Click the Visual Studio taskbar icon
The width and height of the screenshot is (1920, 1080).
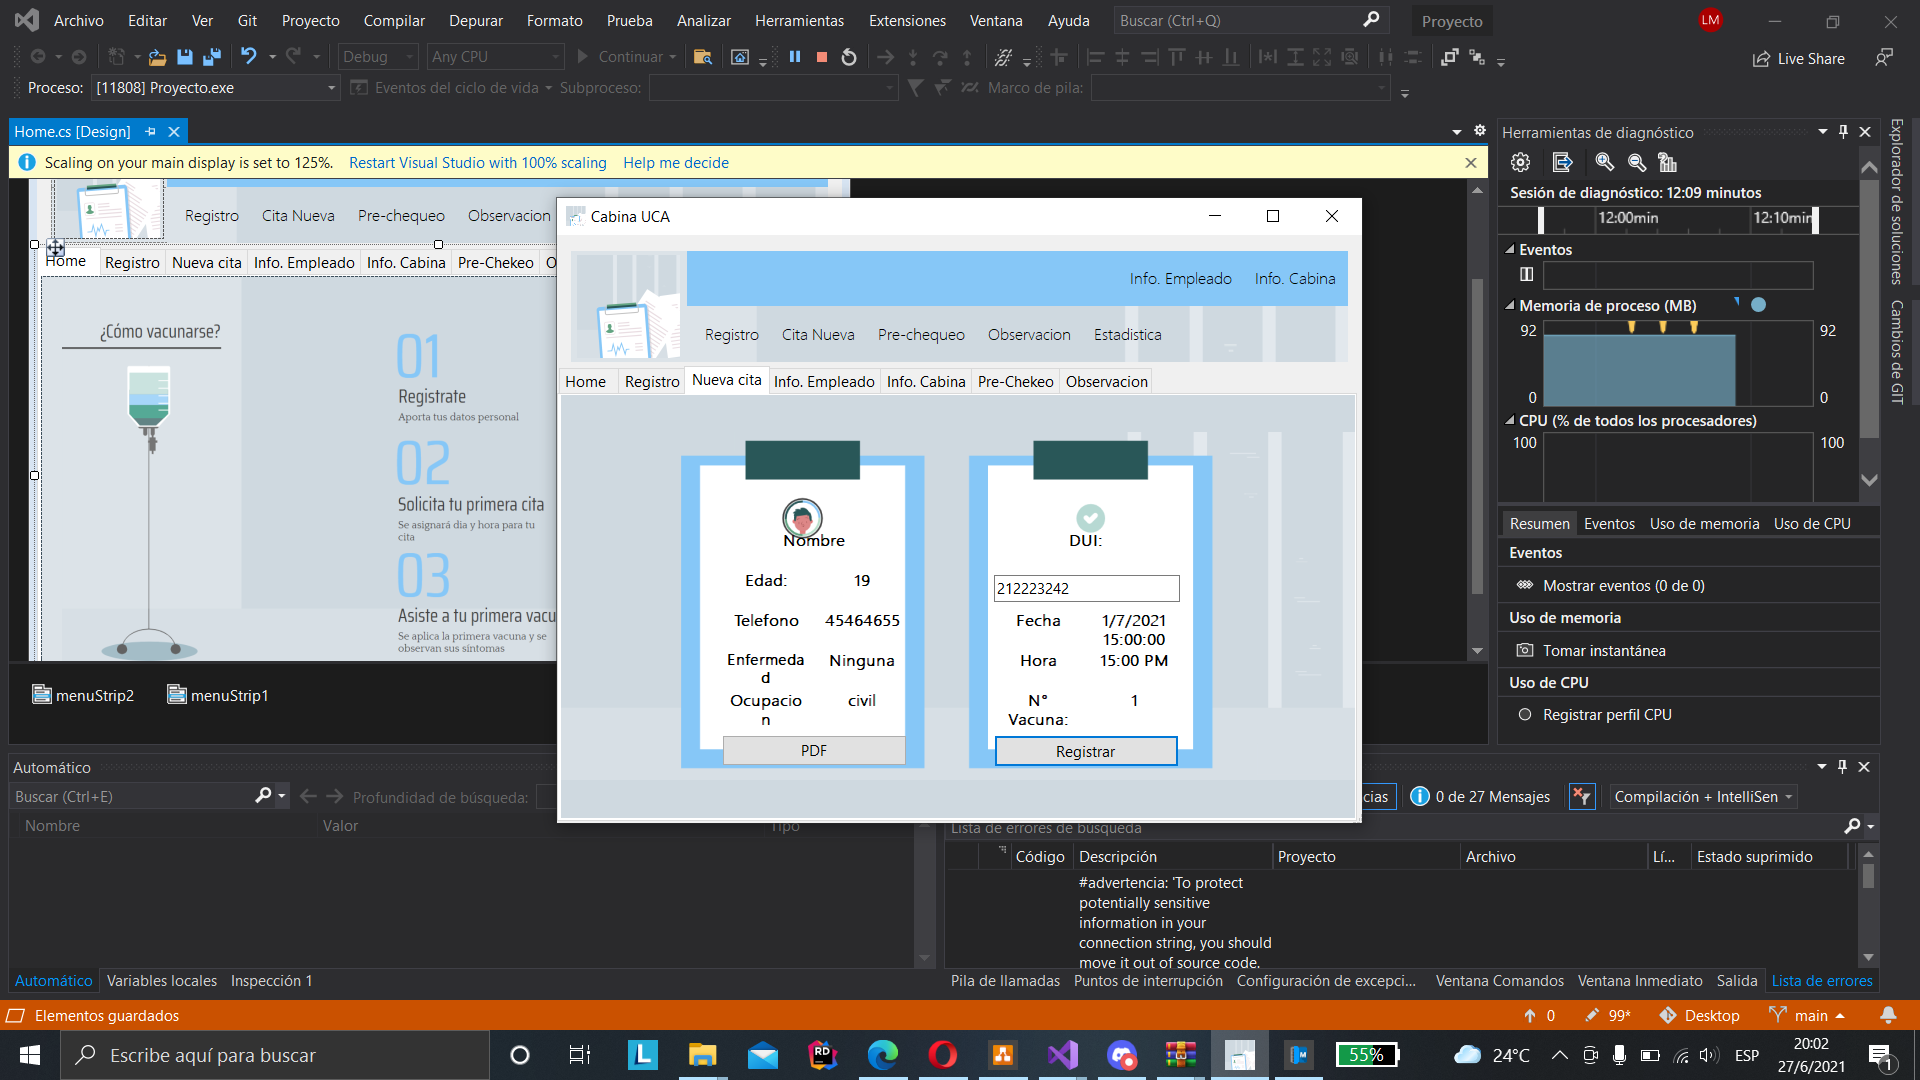pyautogui.click(x=1062, y=1055)
